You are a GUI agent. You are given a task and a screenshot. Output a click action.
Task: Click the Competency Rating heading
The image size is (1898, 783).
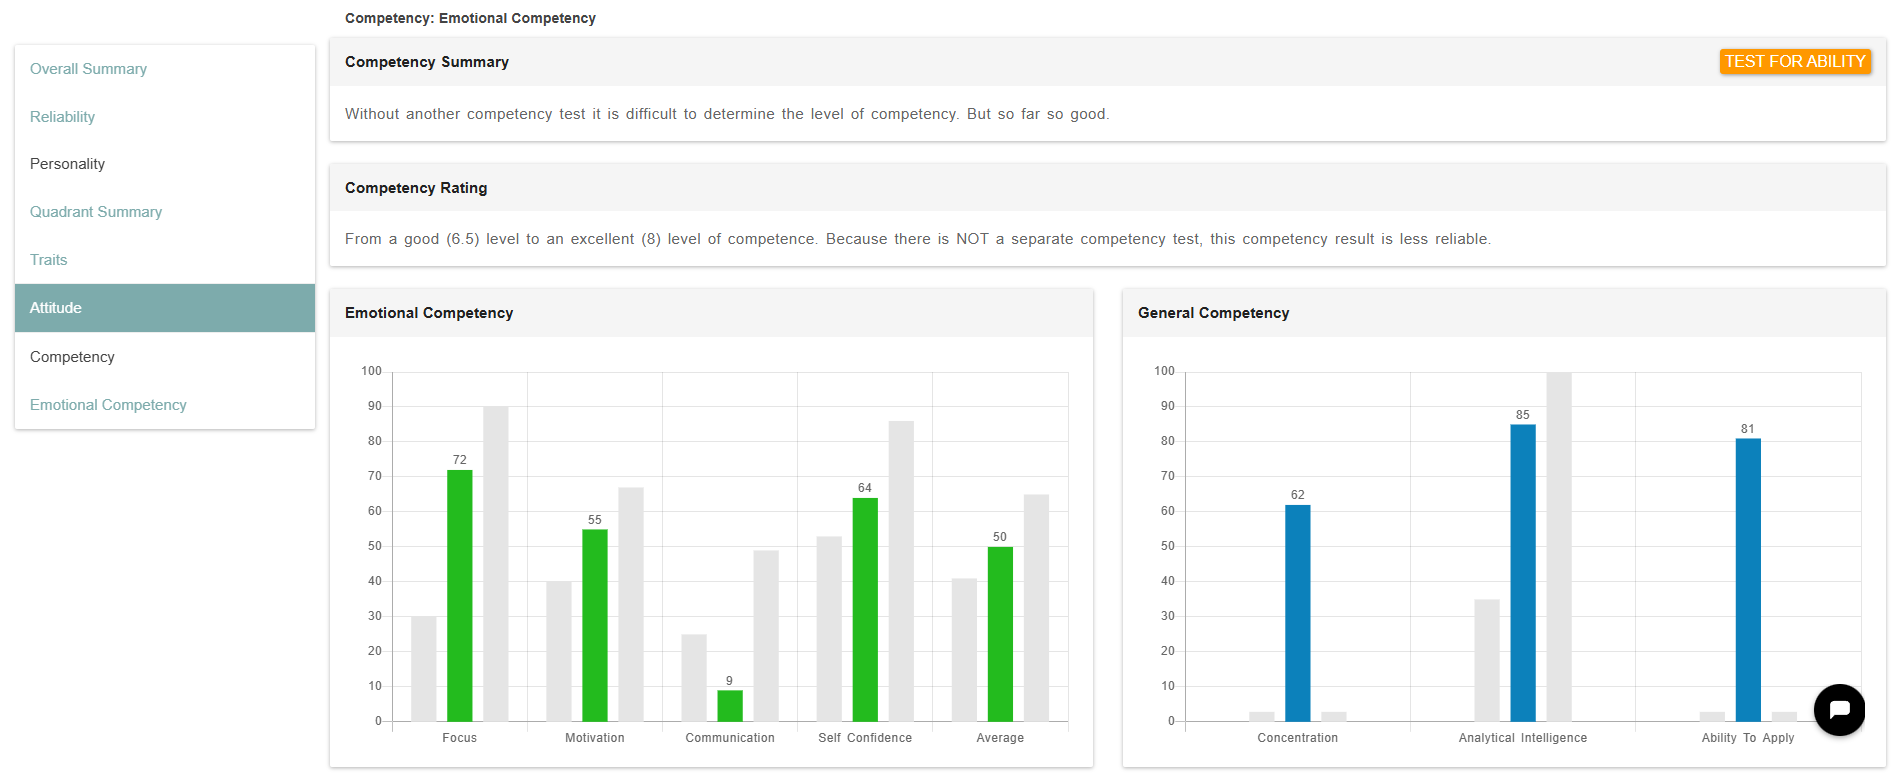[416, 188]
